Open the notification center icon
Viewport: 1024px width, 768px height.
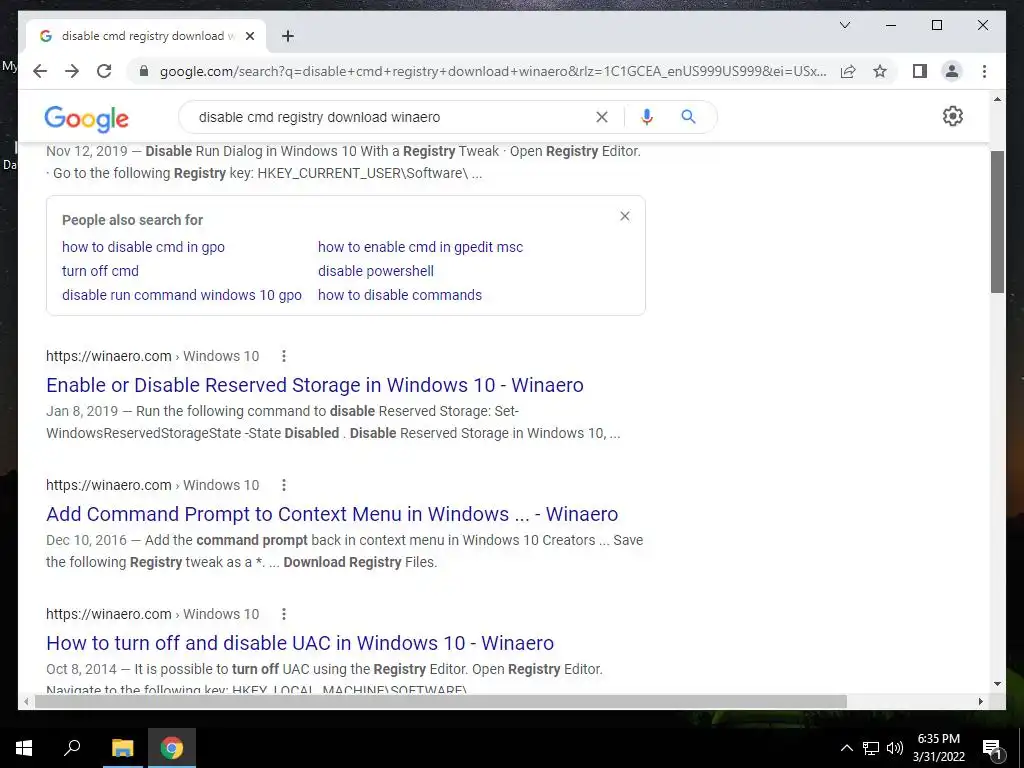992,748
